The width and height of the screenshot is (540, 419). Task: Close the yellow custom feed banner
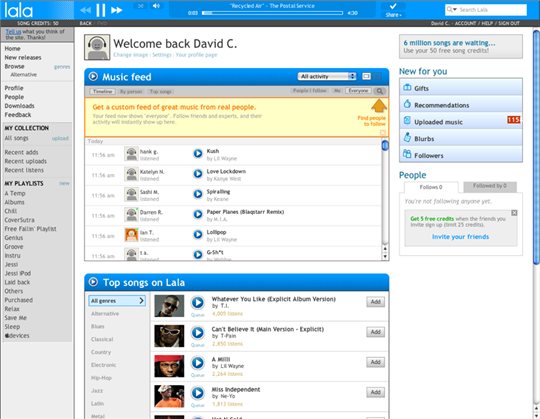point(383,133)
